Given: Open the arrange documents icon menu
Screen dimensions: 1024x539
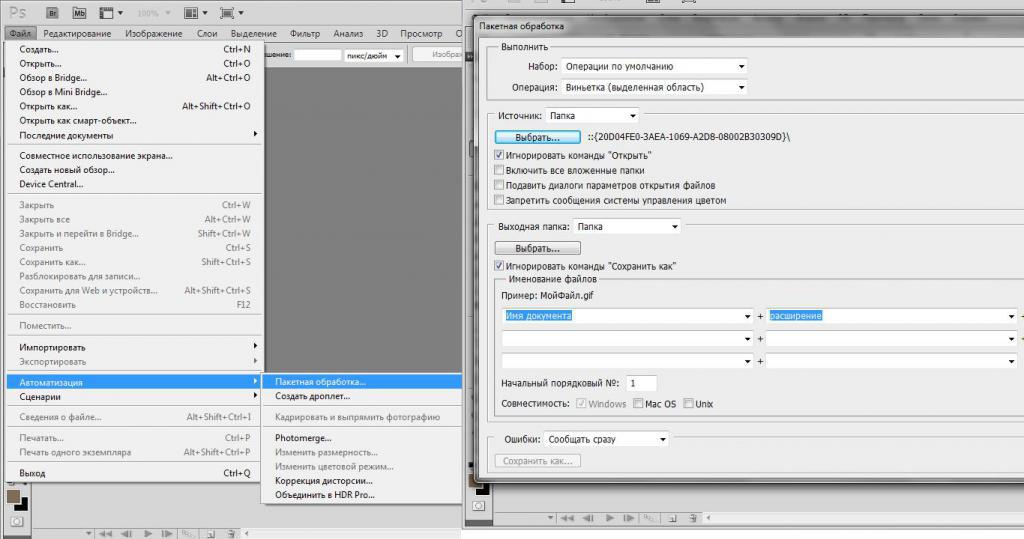Looking at the screenshot, I should click(195, 12).
